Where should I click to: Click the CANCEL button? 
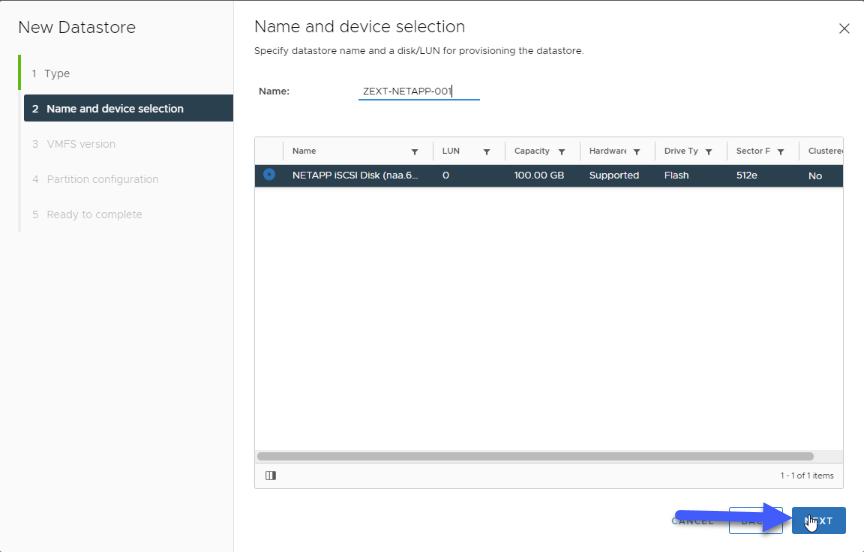click(x=692, y=521)
